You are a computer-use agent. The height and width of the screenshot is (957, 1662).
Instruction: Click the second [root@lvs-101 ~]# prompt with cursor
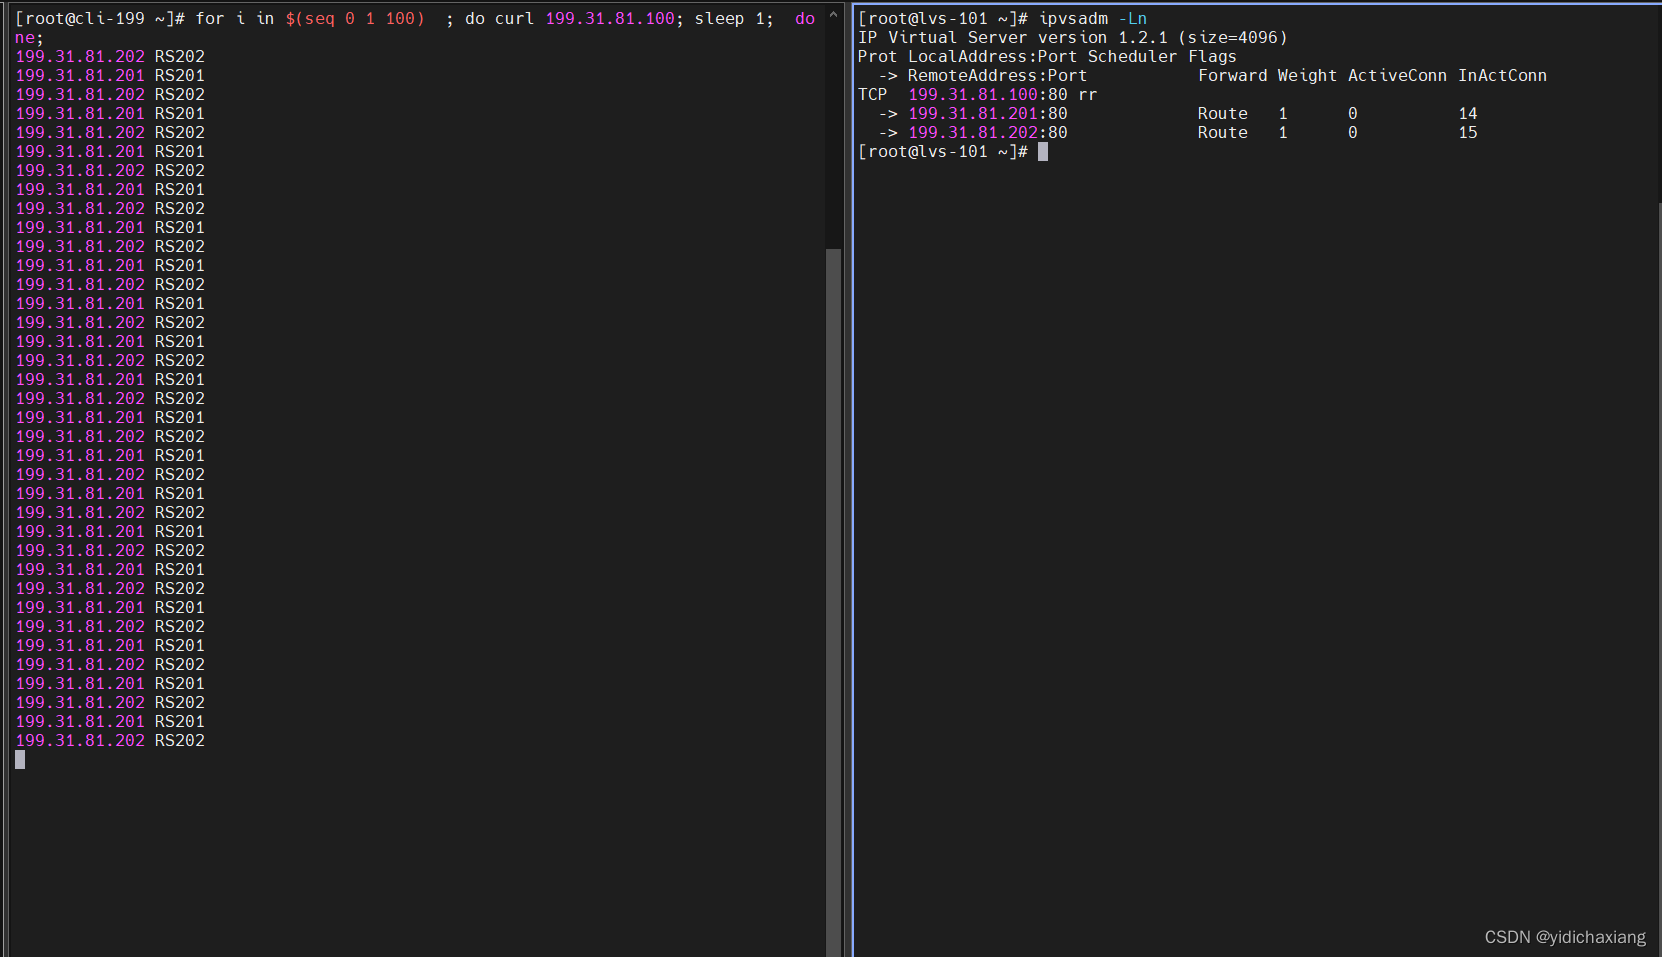[x=943, y=152]
